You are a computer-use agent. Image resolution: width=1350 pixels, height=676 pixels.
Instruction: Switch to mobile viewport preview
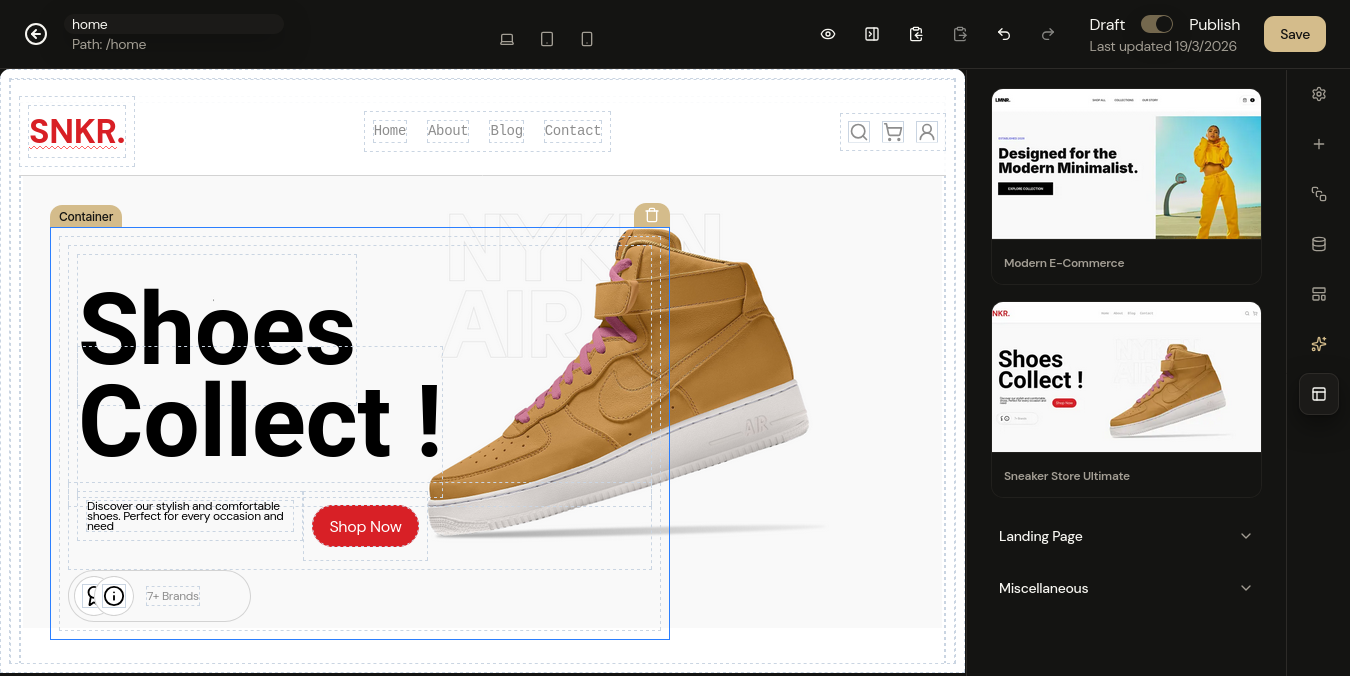[x=587, y=39]
